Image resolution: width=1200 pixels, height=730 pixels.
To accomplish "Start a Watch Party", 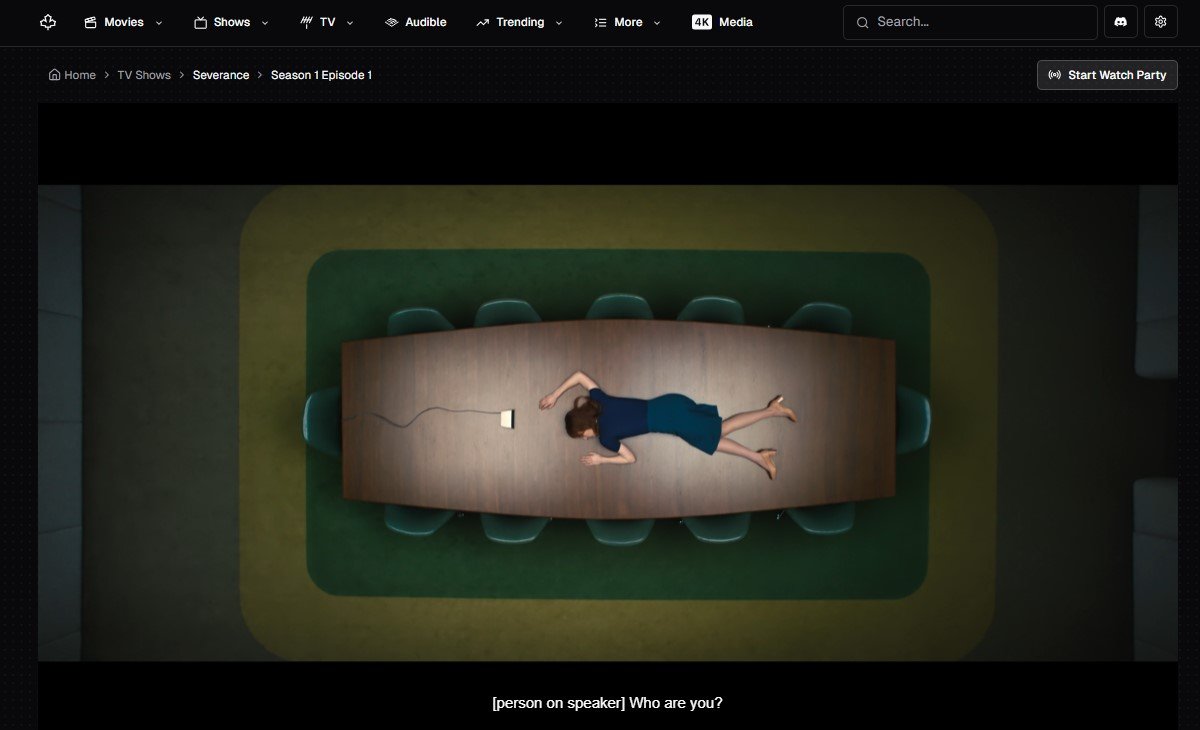I will pyautogui.click(x=1107, y=75).
